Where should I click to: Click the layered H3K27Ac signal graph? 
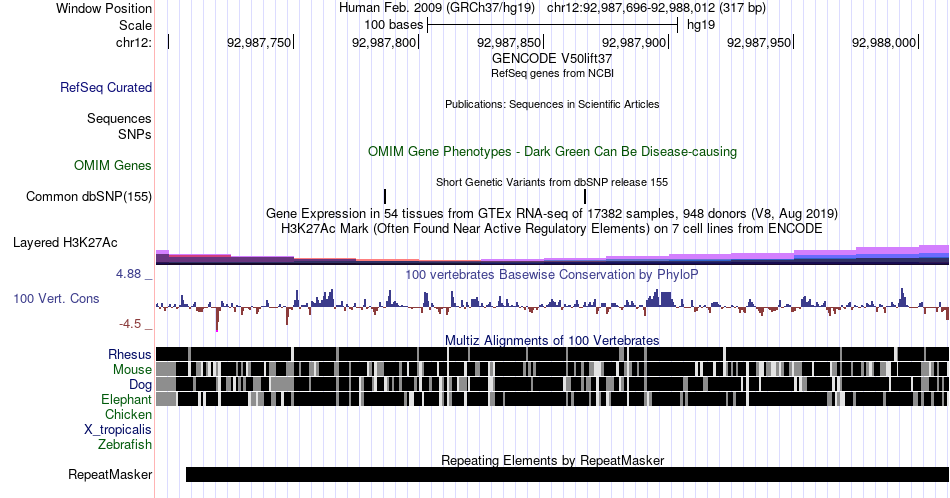click(552, 255)
